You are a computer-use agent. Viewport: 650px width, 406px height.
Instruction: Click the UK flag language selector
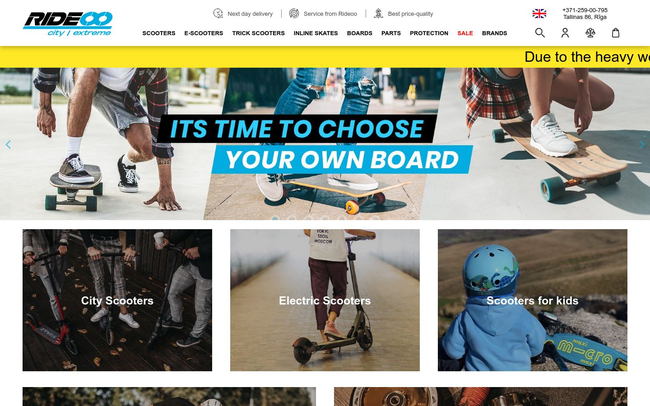point(539,14)
